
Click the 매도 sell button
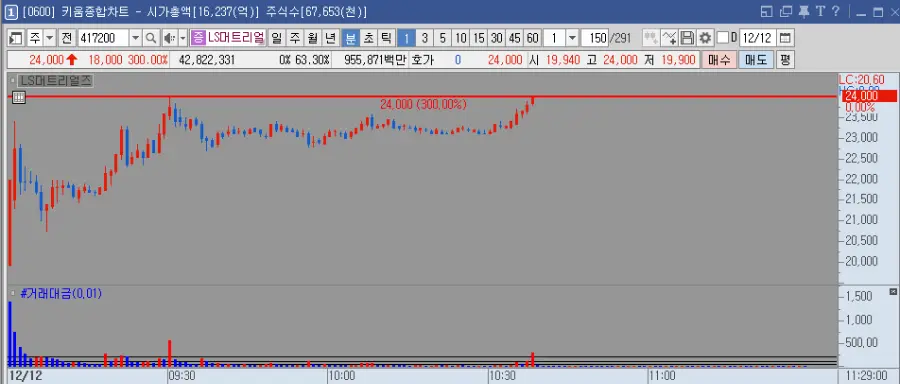coord(756,60)
